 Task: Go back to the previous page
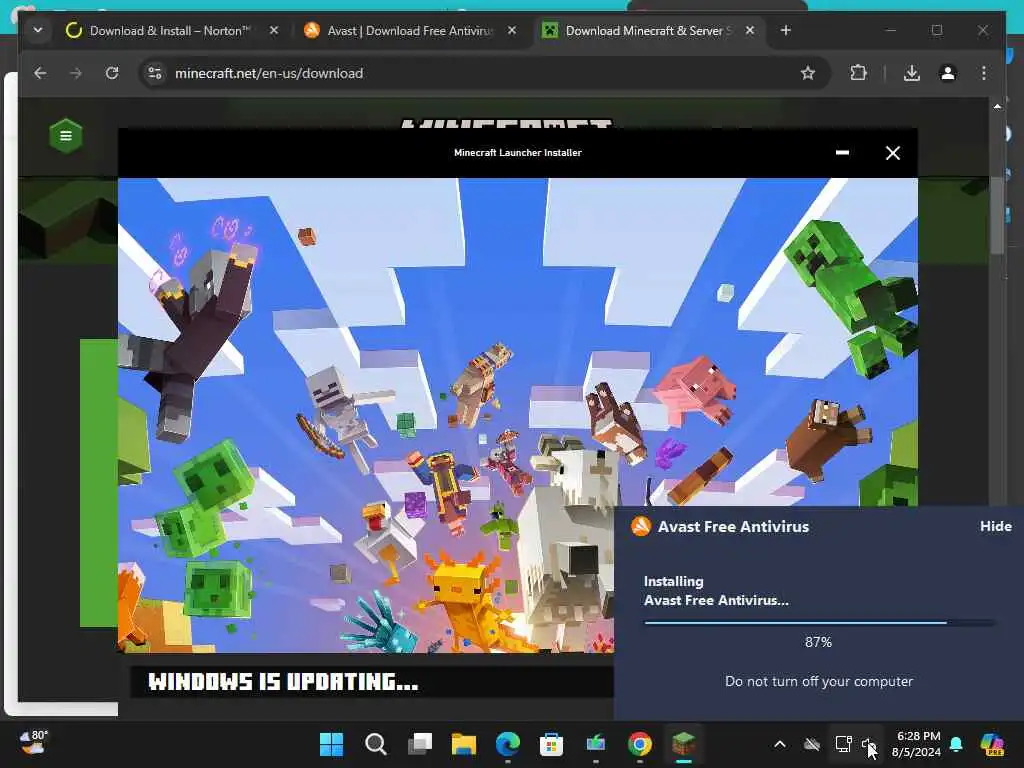pyautogui.click(x=40, y=73)
